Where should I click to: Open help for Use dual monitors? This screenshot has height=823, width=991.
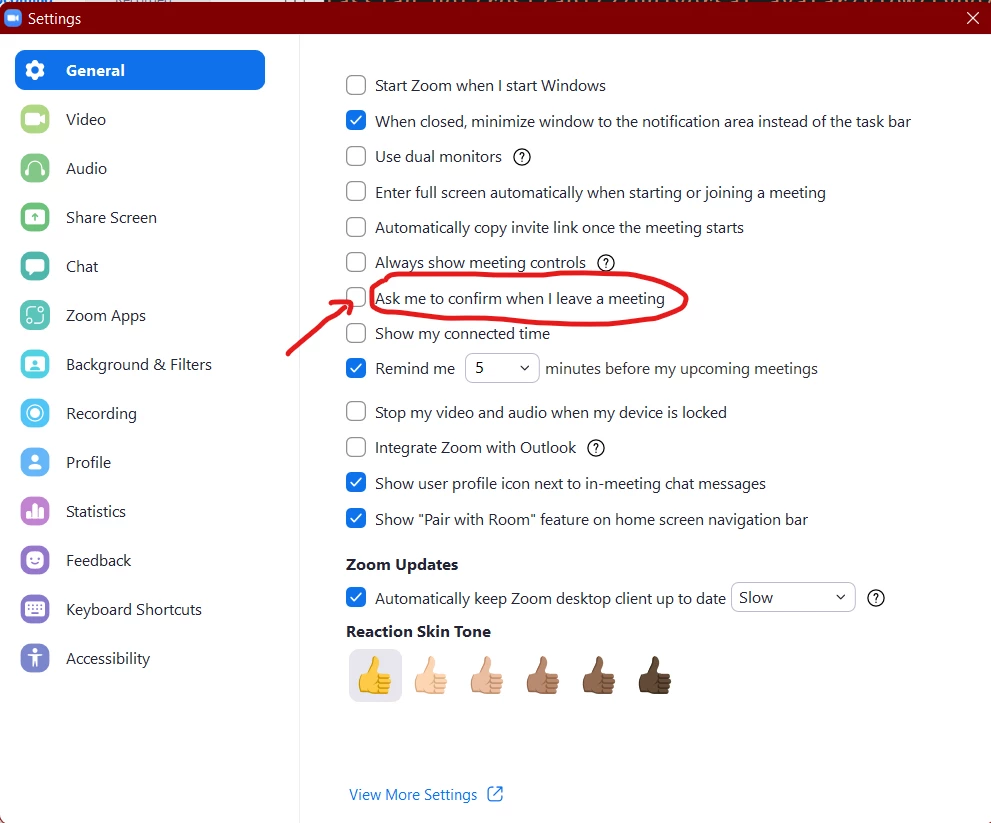click(x=521, y=157)
